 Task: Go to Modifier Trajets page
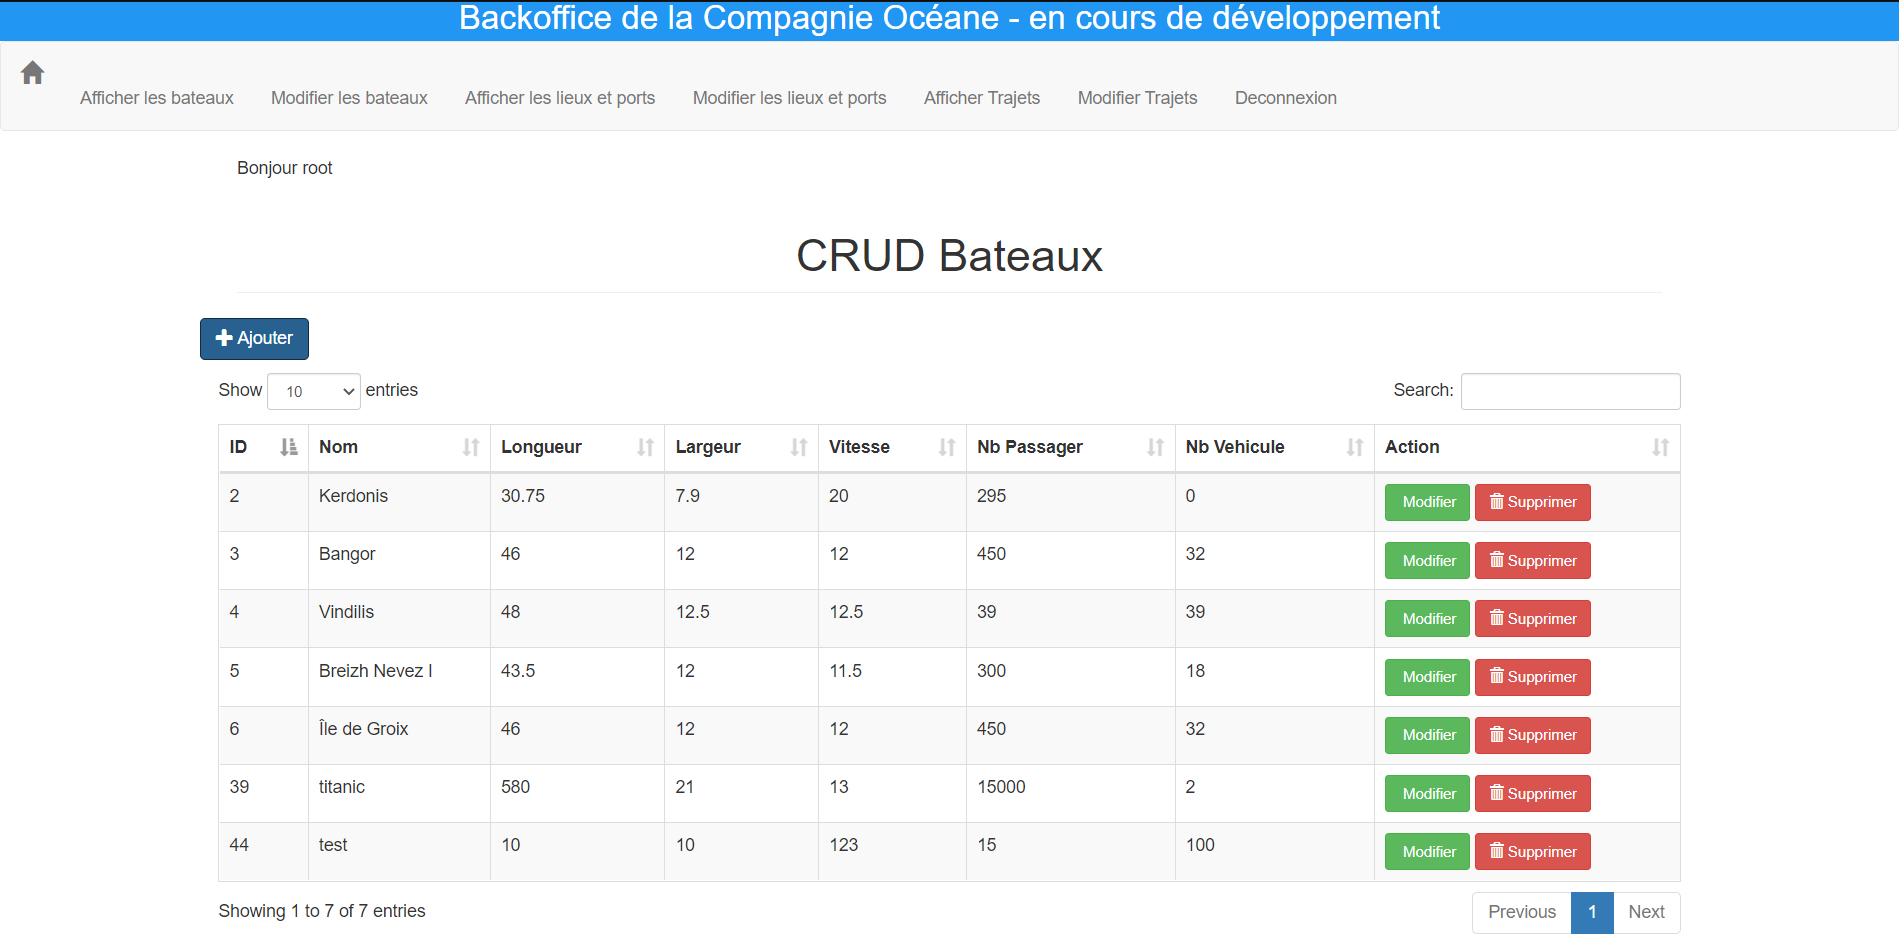tap(1137, 98)
